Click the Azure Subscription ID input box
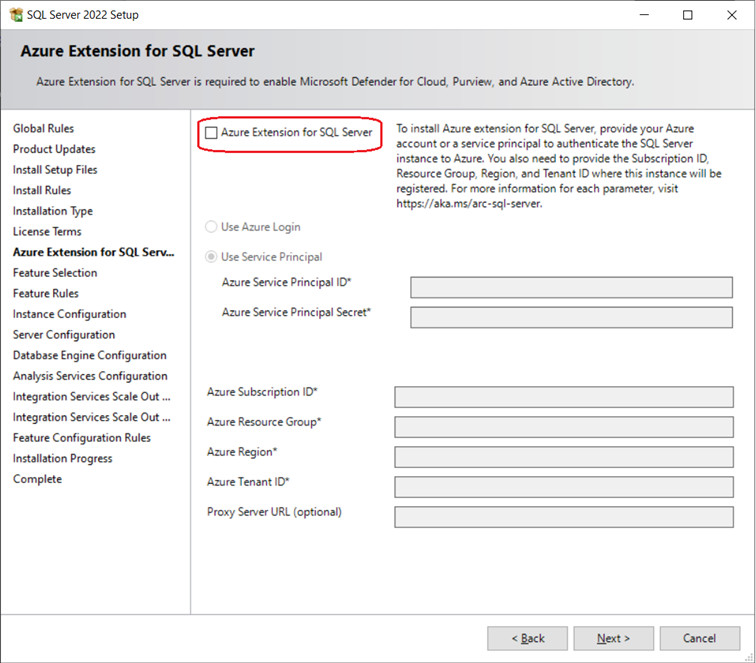Viewport: 756px width, 663px height. pos(564,397)
